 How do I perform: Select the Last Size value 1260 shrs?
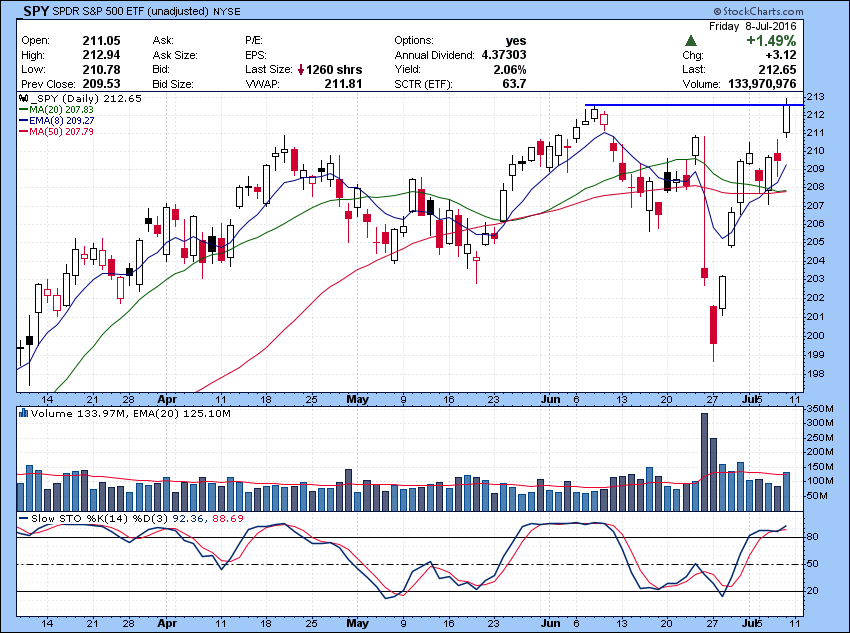click(x=334, y=70)
